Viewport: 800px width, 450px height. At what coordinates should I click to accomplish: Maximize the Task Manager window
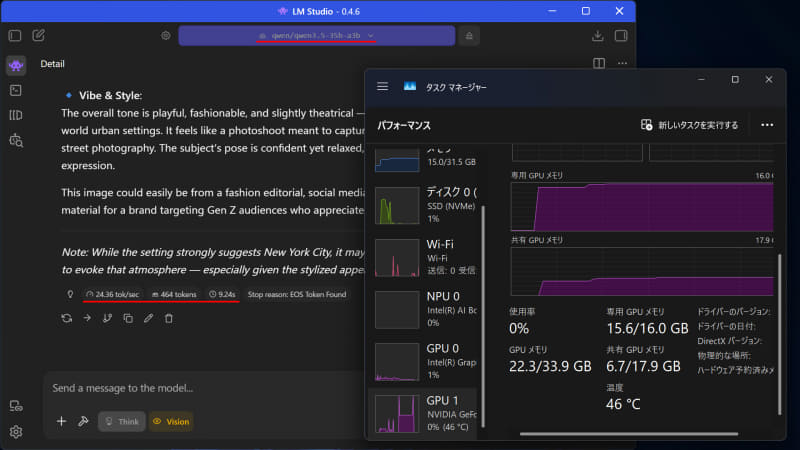(735, 80)
